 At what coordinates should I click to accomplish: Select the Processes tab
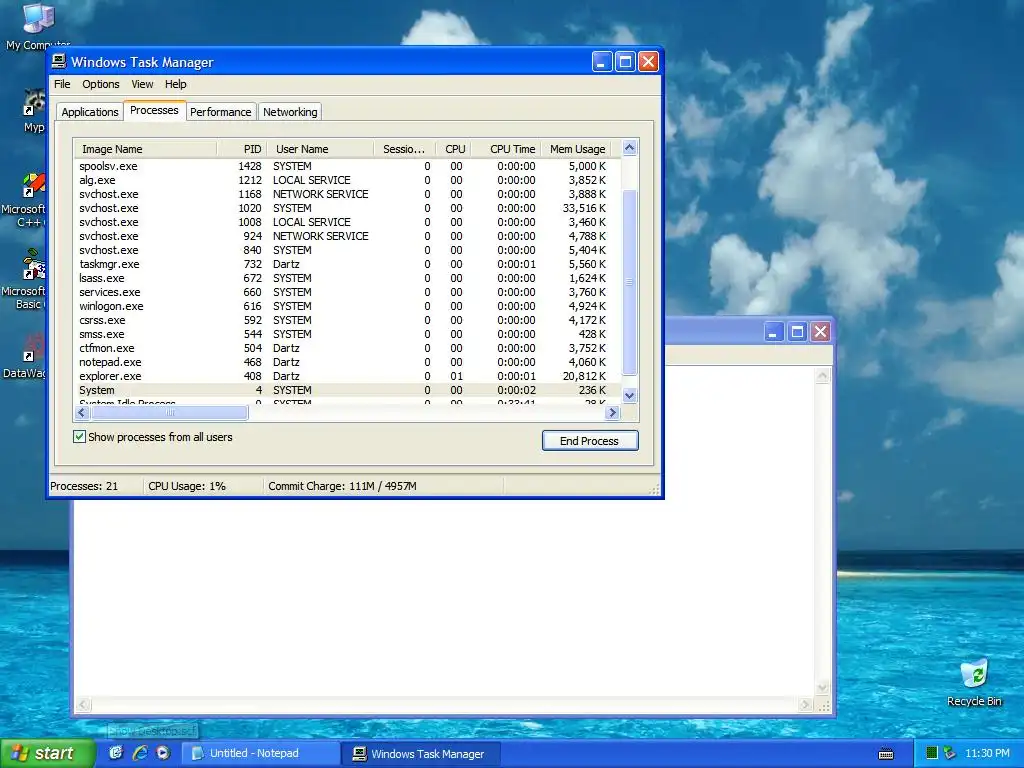coord(154,110)
